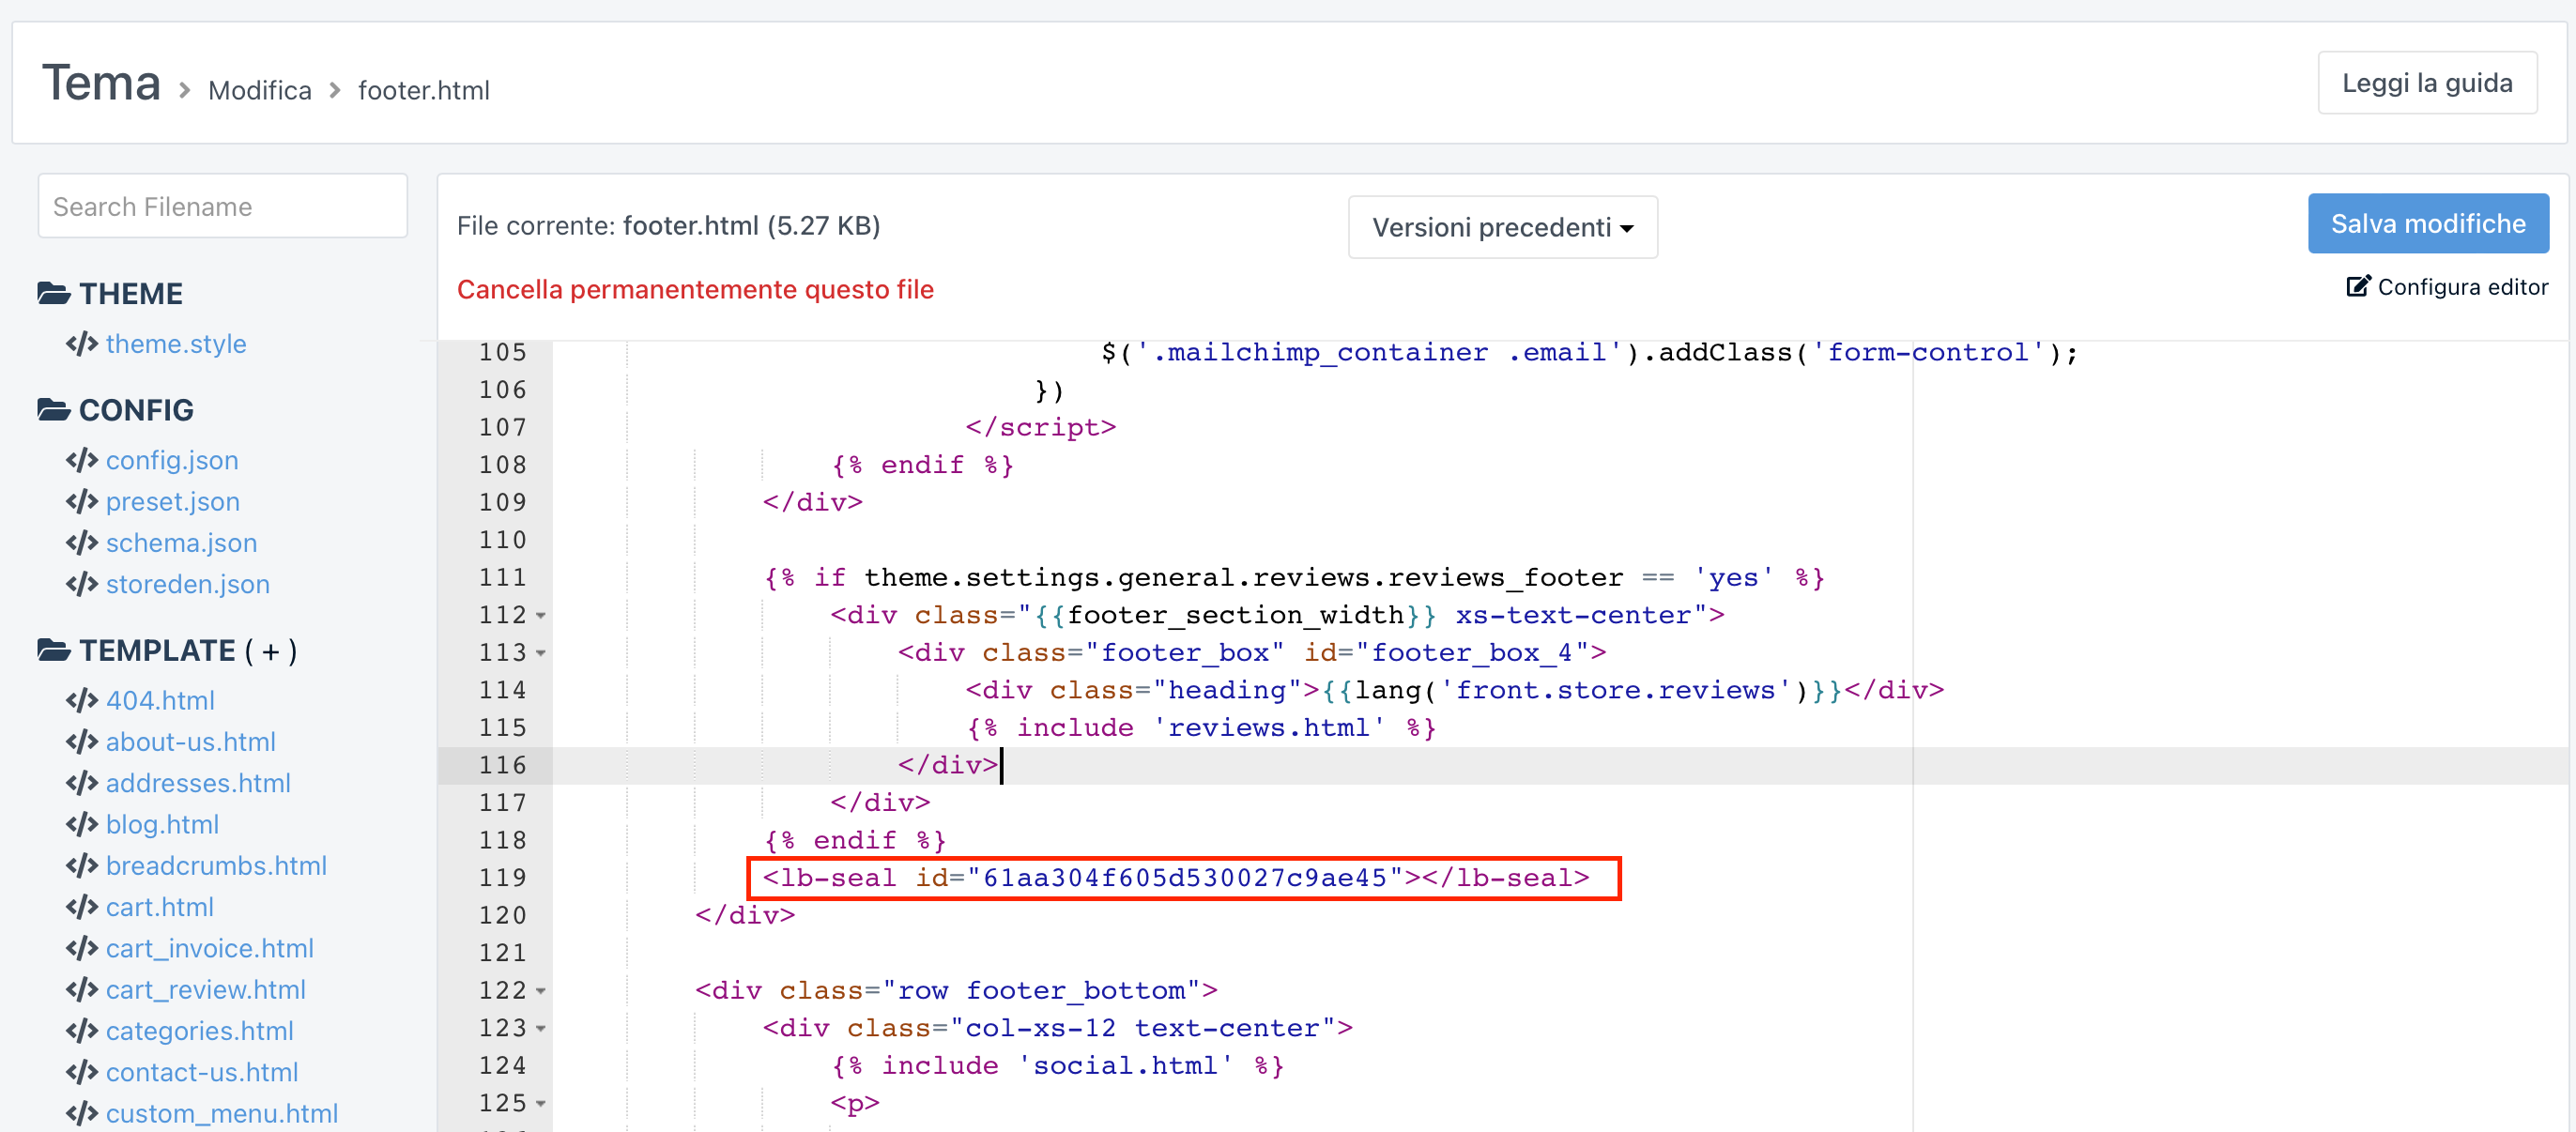Open cart_invoice.html template

click(210, 947)
